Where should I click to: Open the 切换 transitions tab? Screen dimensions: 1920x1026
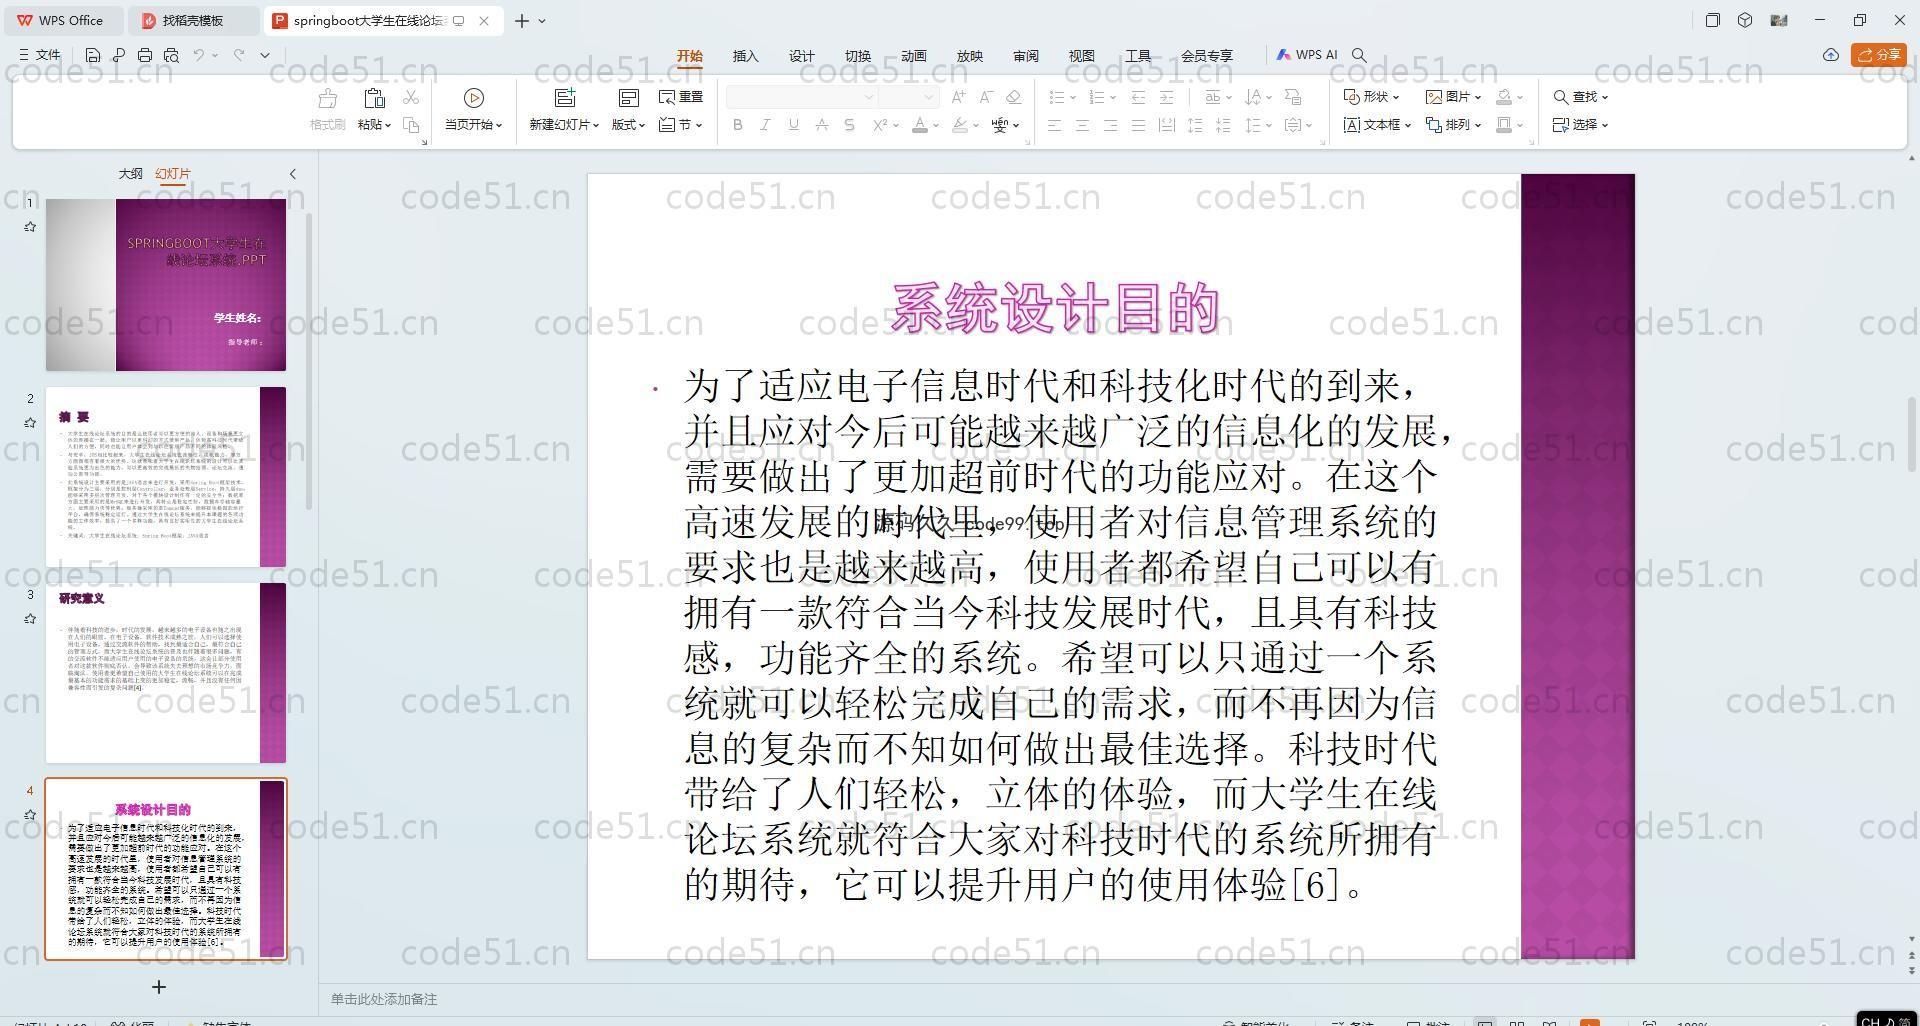[x=858, y=56]
